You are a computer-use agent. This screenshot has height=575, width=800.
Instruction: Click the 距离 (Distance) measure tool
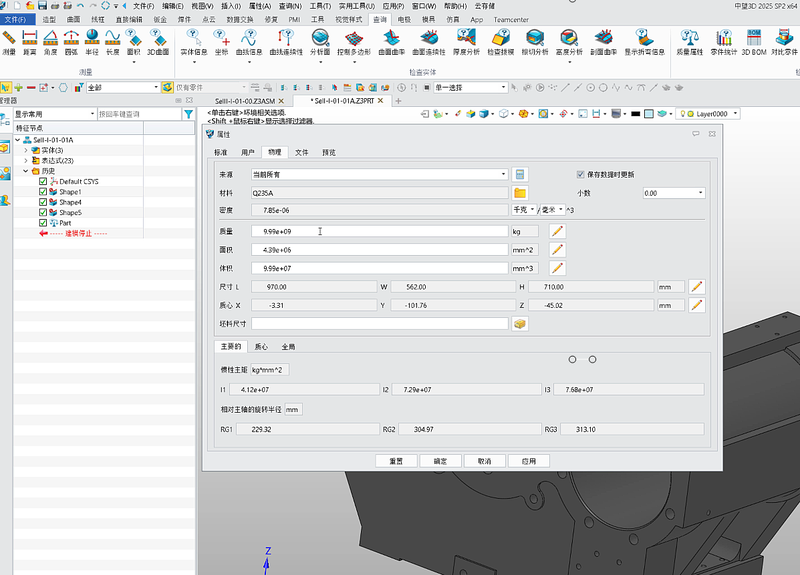(x=30, y=41)
